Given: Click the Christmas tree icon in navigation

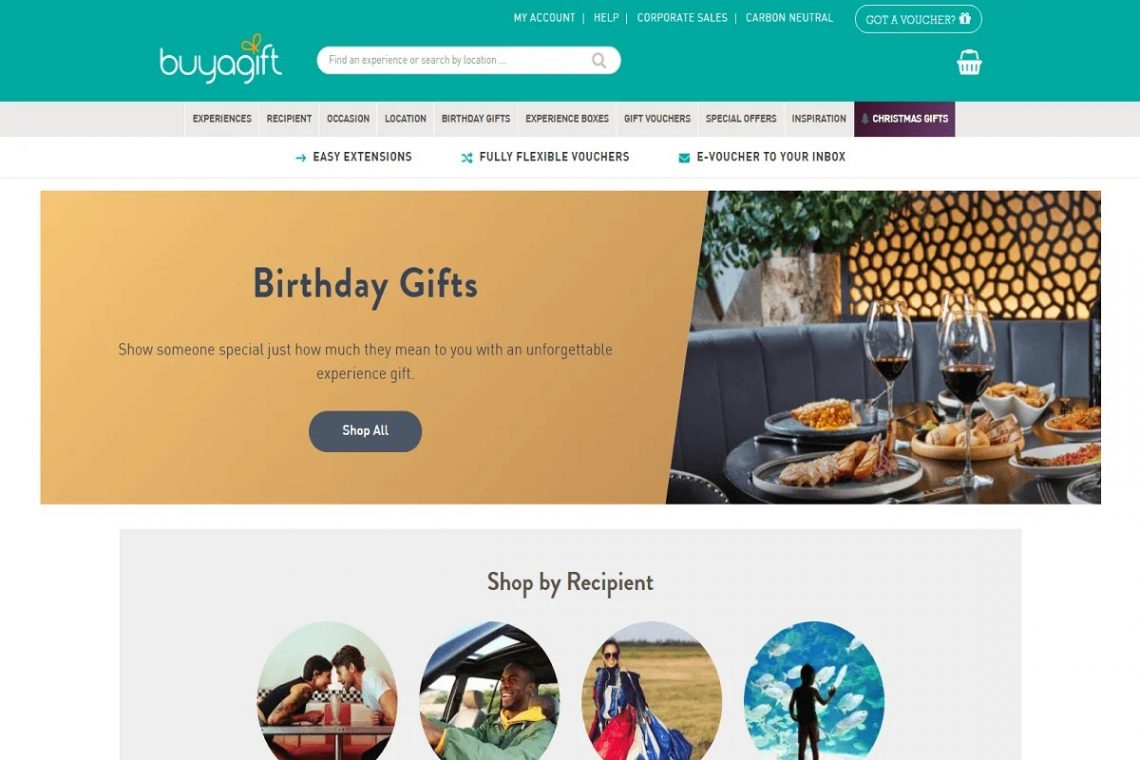Looking at the screenshot, I should pyautogui.click(x=864, y=119).
